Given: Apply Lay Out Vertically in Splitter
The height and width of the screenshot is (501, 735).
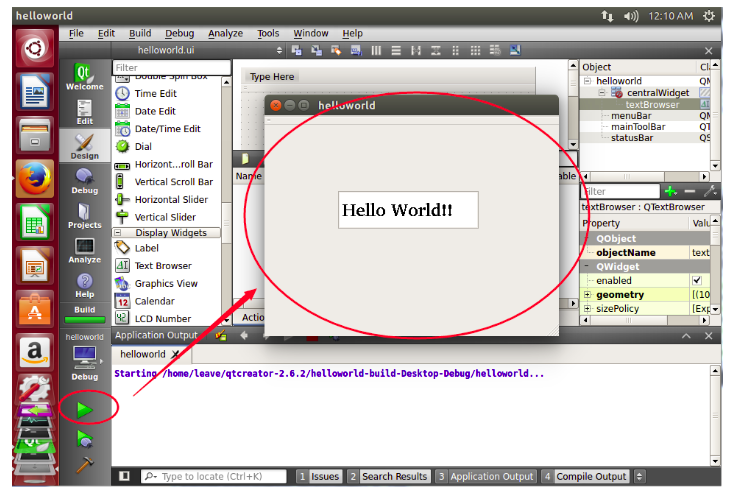Looking at the screenshot, I should pos(435,50).
